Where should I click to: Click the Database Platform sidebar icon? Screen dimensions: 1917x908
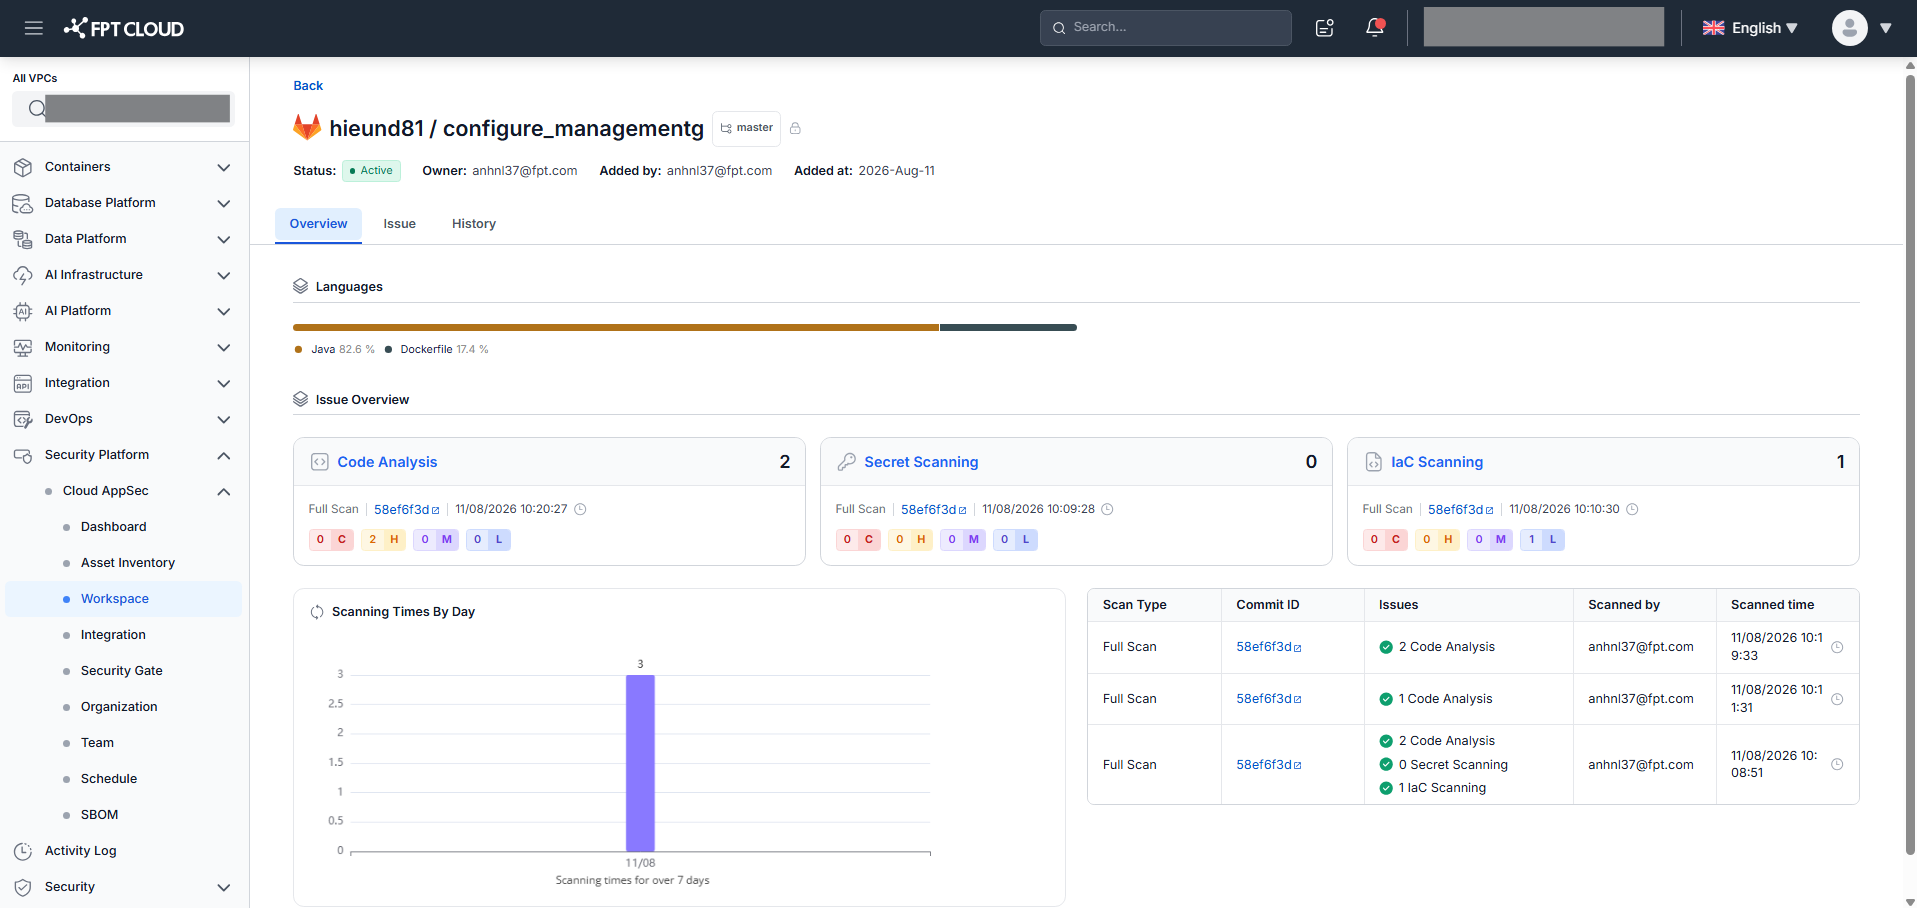23,203
